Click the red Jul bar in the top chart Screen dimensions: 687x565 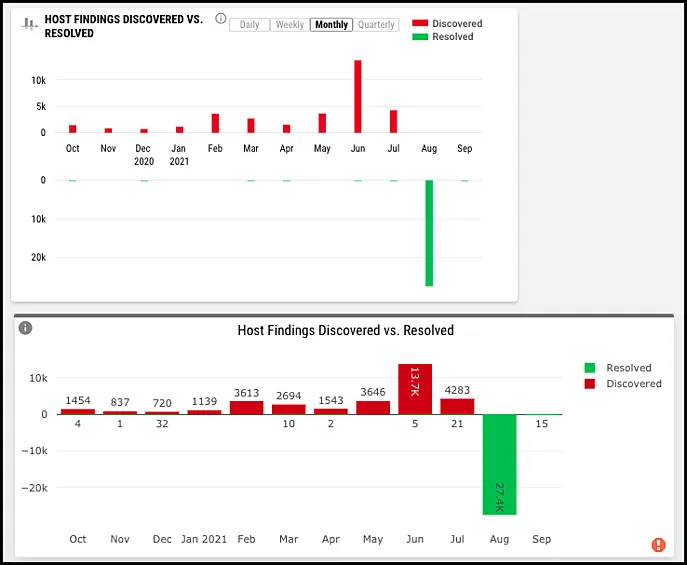pos(393,121)
